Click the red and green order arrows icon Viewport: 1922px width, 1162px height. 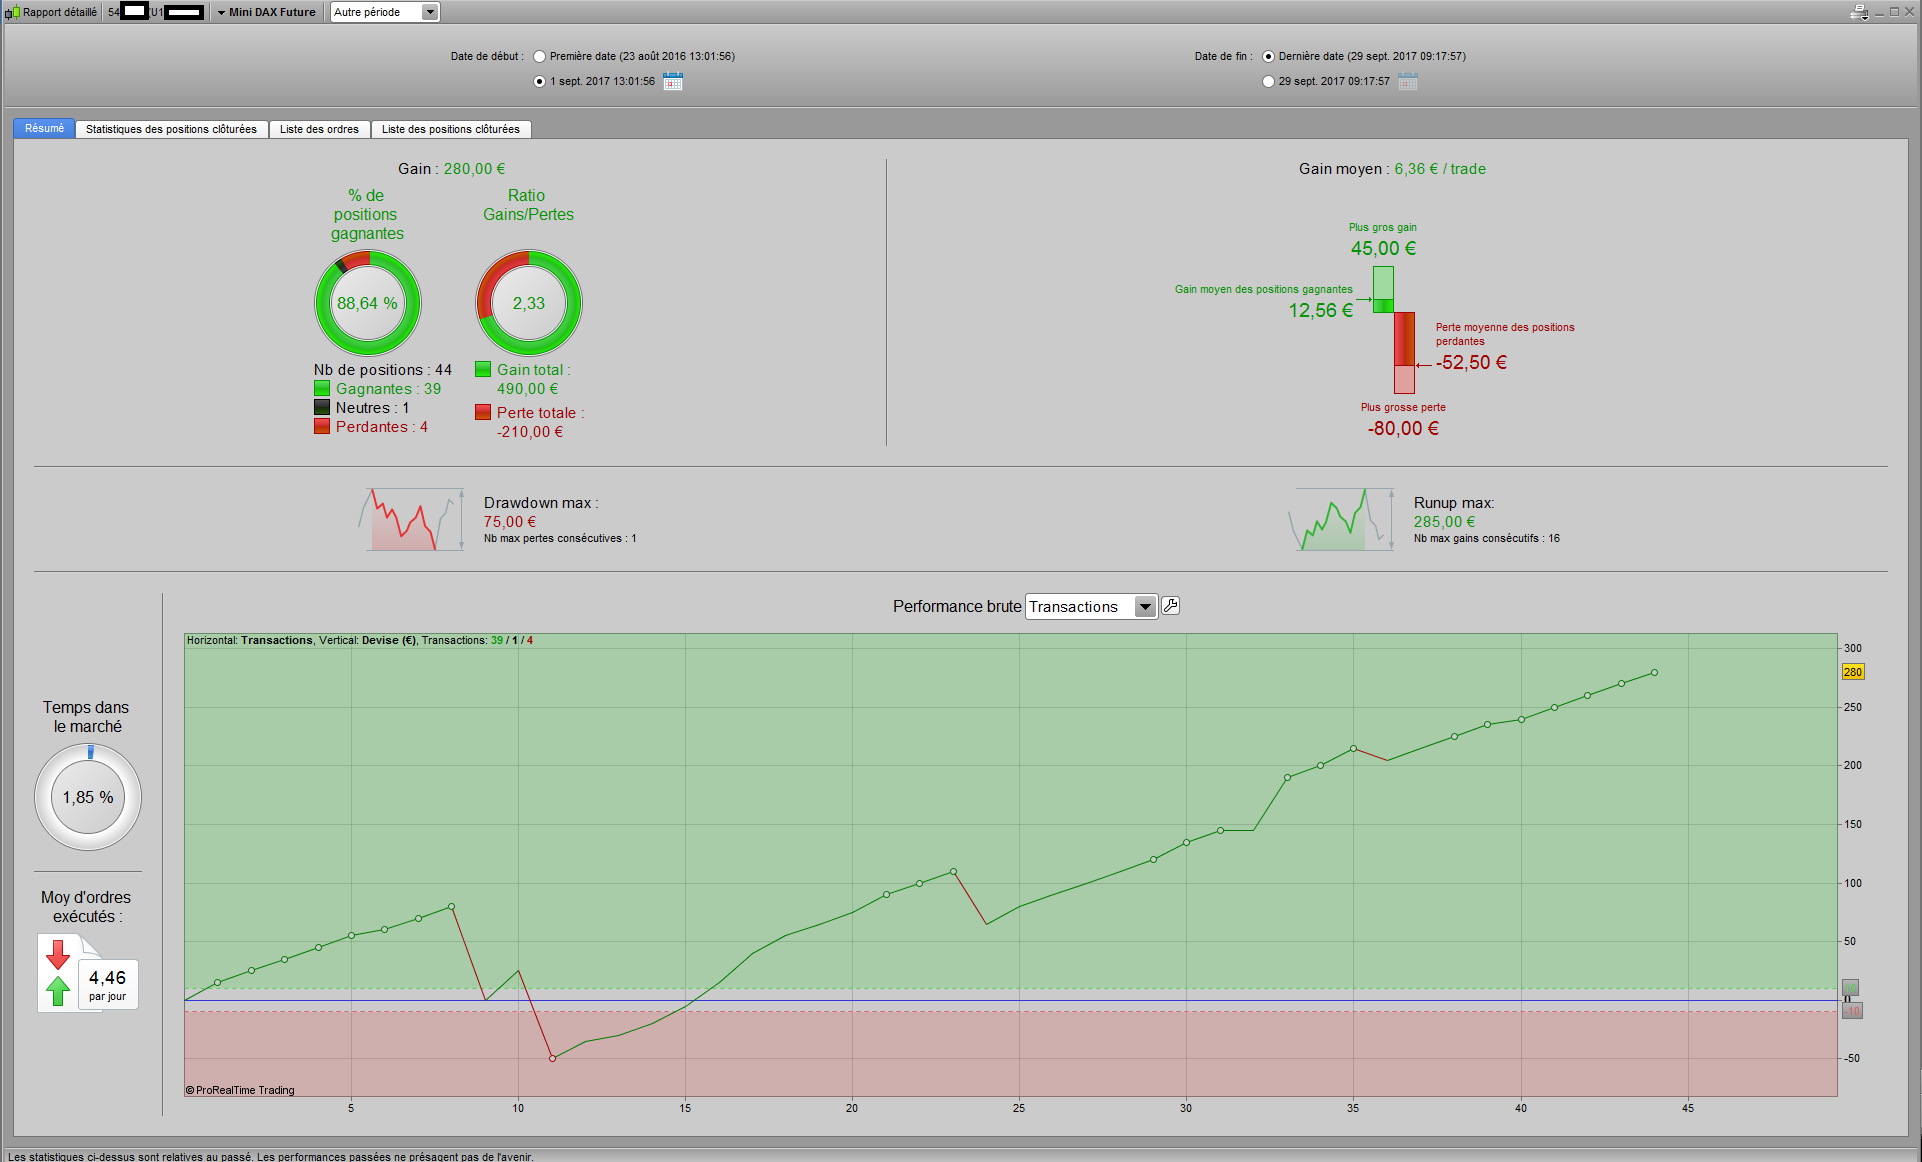[58, 973]
